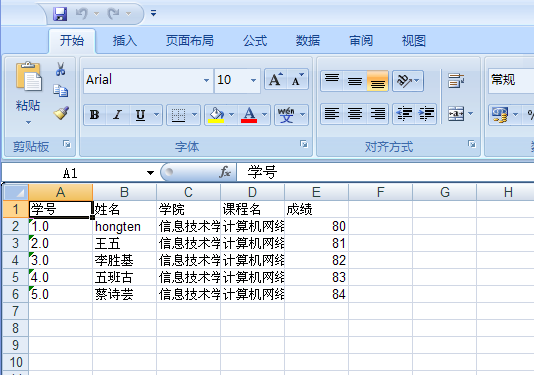
Task: Open the font color dropdown arrow
Action: point(265,115)
